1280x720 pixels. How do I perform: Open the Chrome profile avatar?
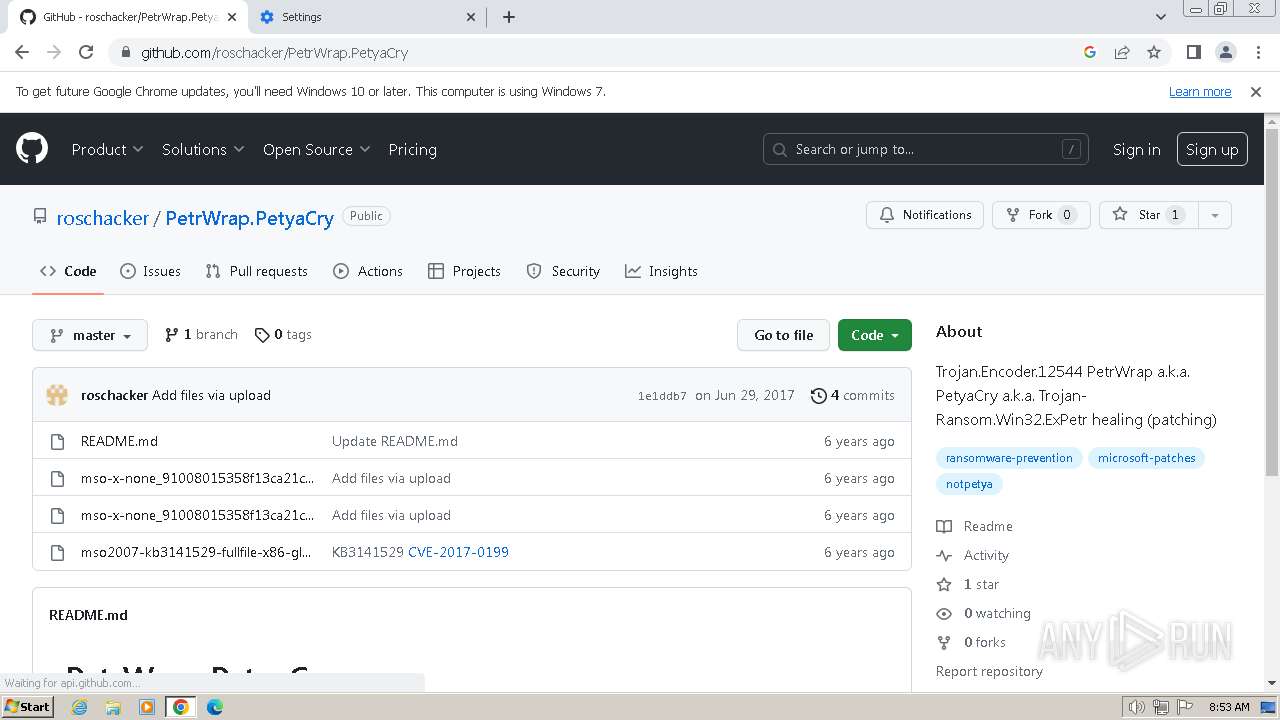click(x=1225, y=52)
